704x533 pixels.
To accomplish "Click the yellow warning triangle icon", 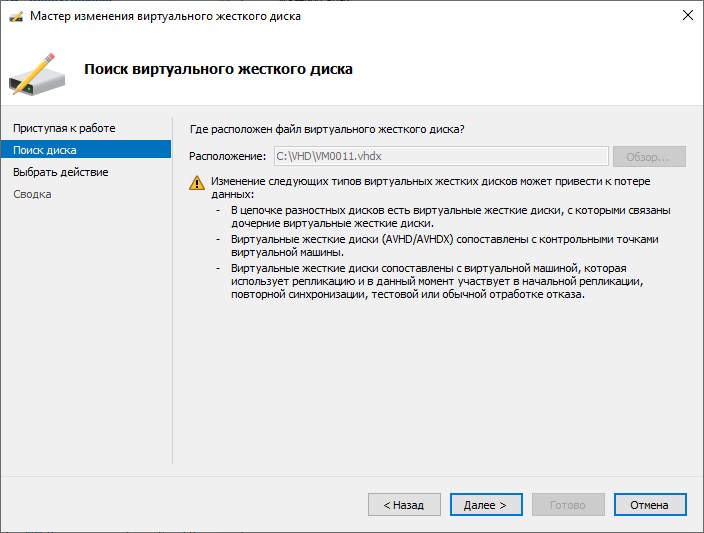I will [x=198, y=182].
